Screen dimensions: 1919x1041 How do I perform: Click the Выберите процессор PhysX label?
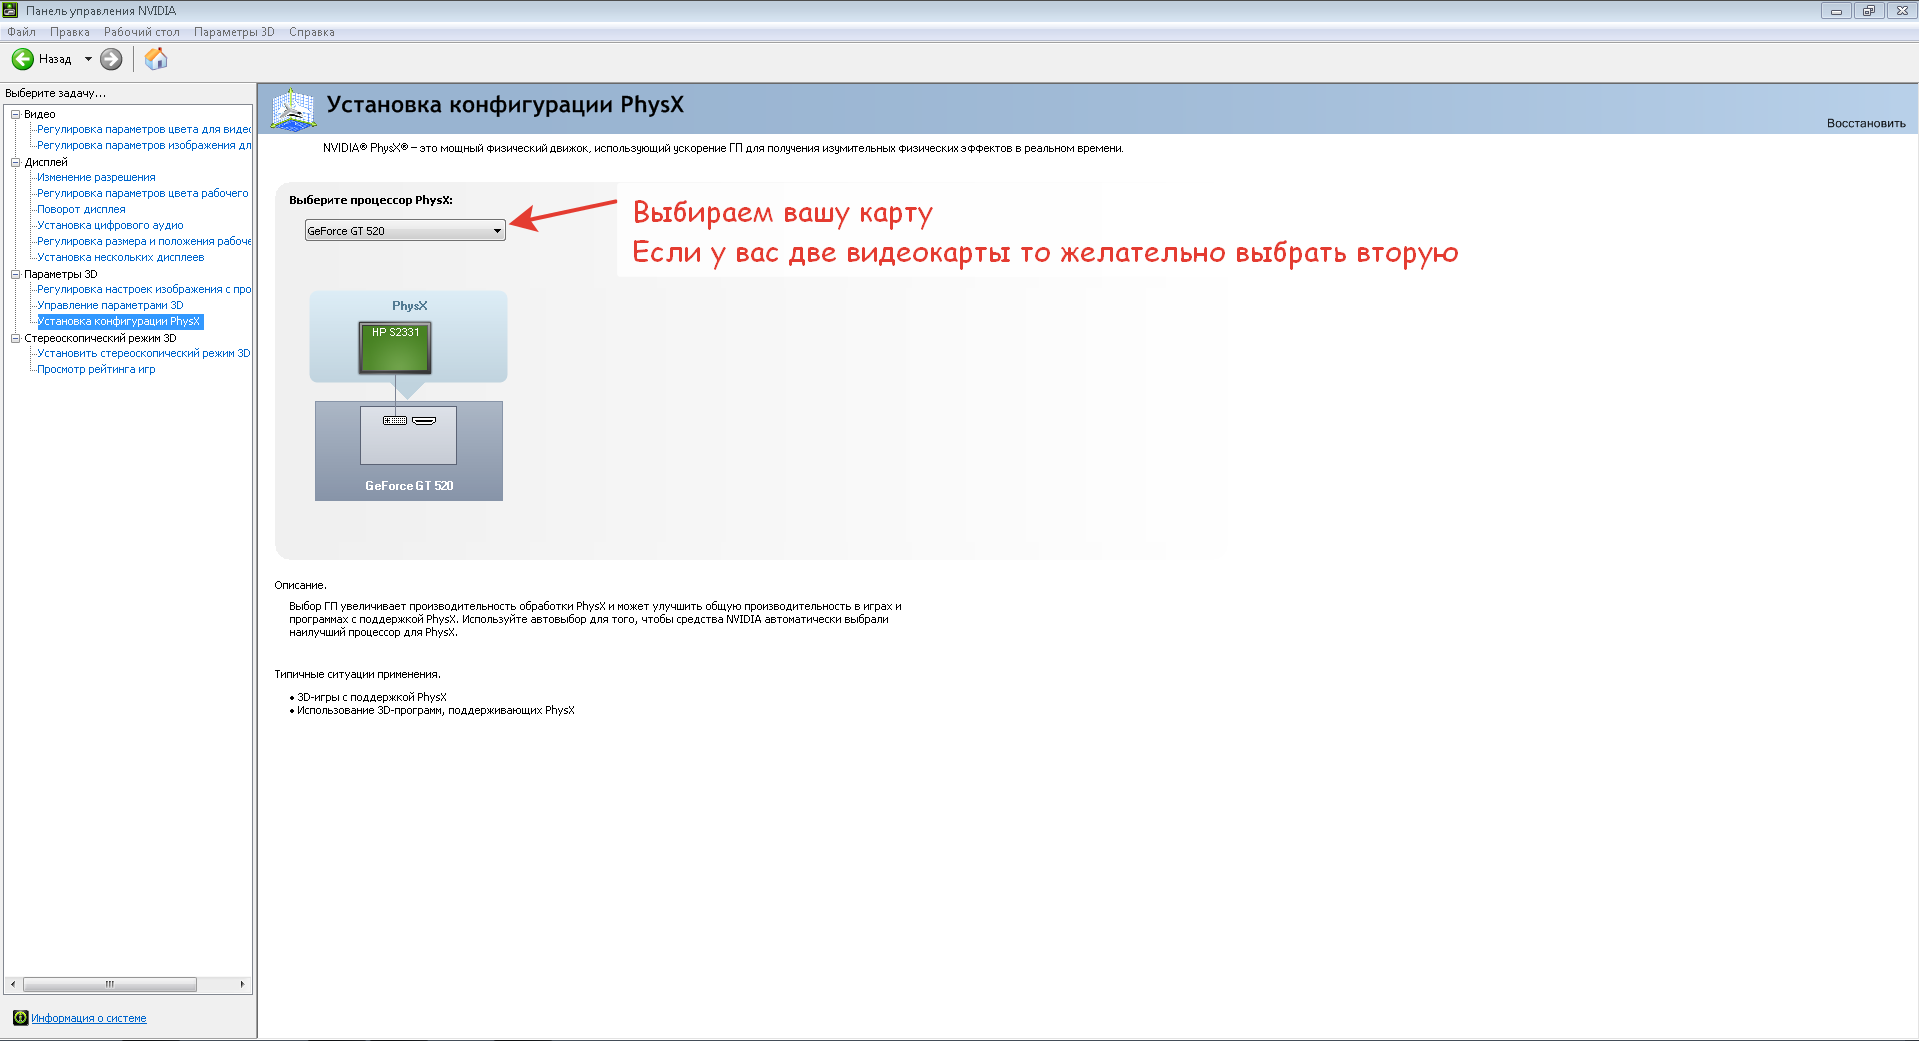point(371,200)
